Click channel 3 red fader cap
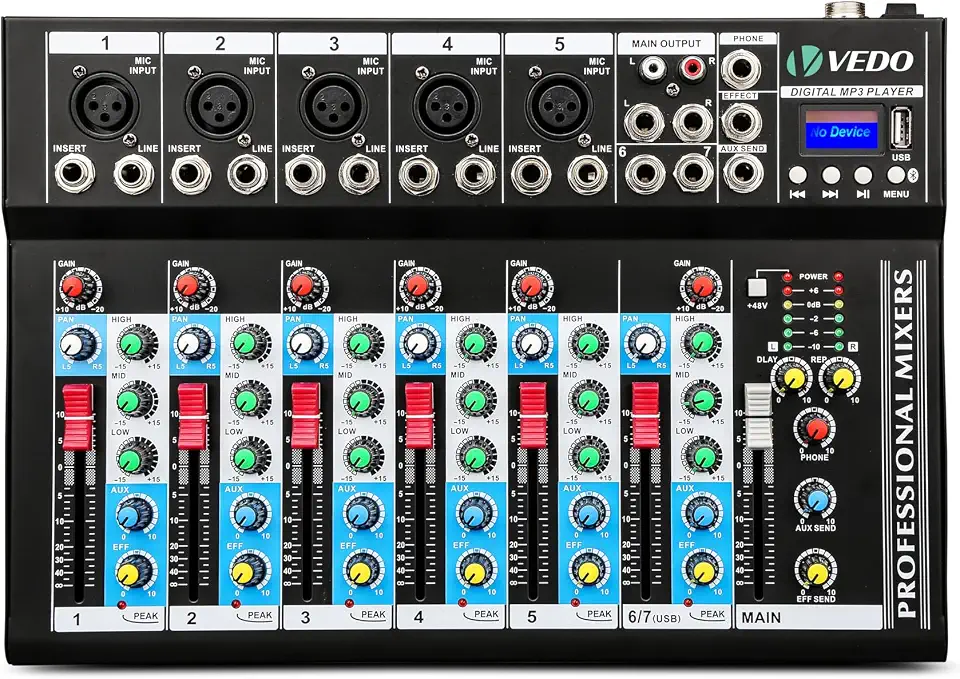Image resolution: width=960 pixels, height=679 pixels. click(306, 415)
